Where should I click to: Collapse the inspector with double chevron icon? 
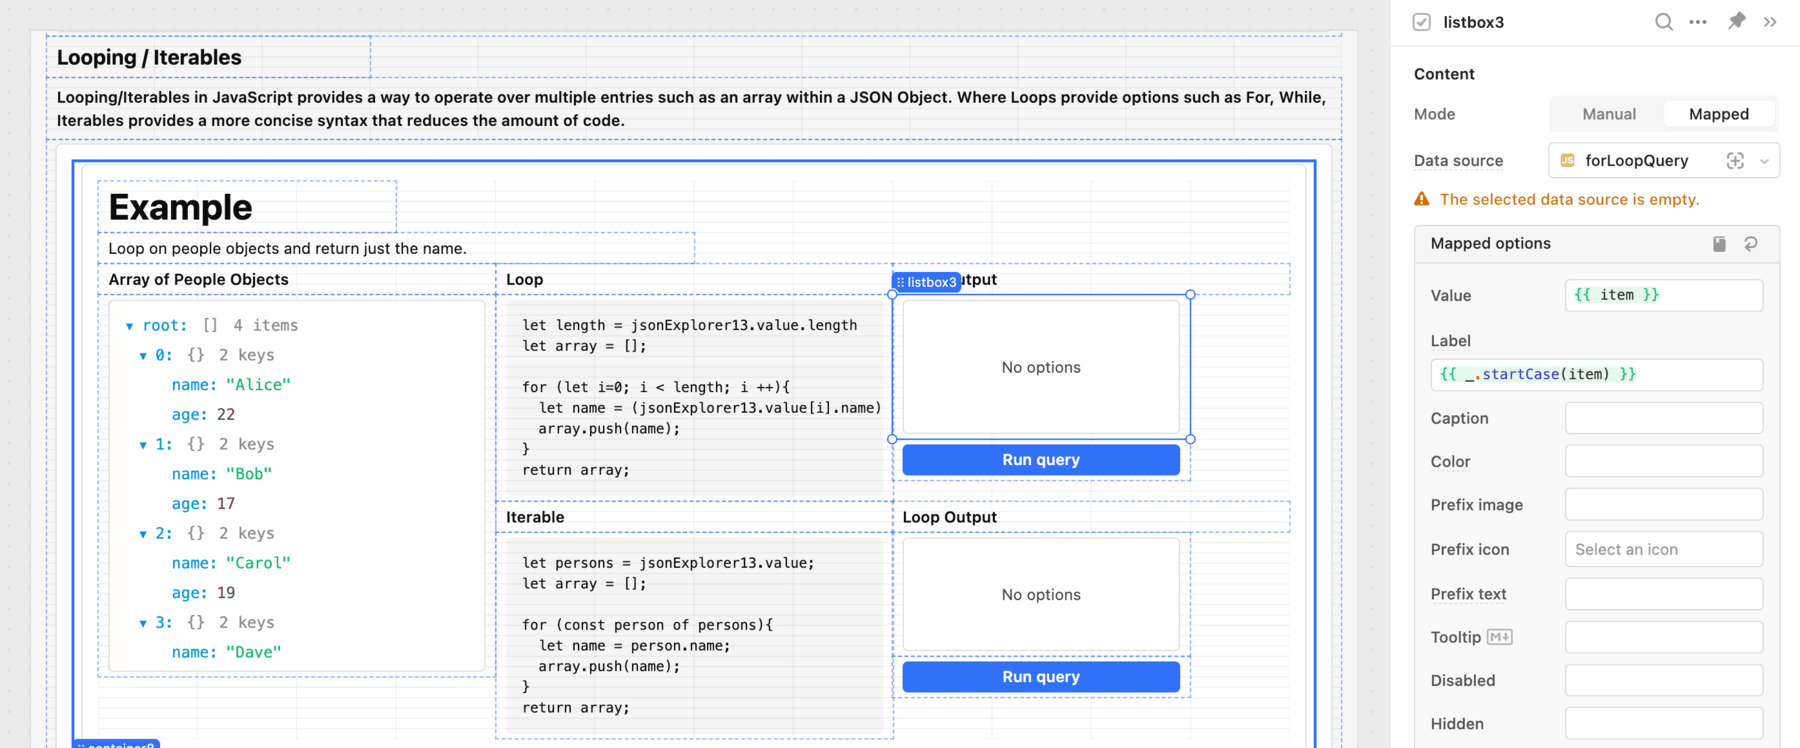1770,22
